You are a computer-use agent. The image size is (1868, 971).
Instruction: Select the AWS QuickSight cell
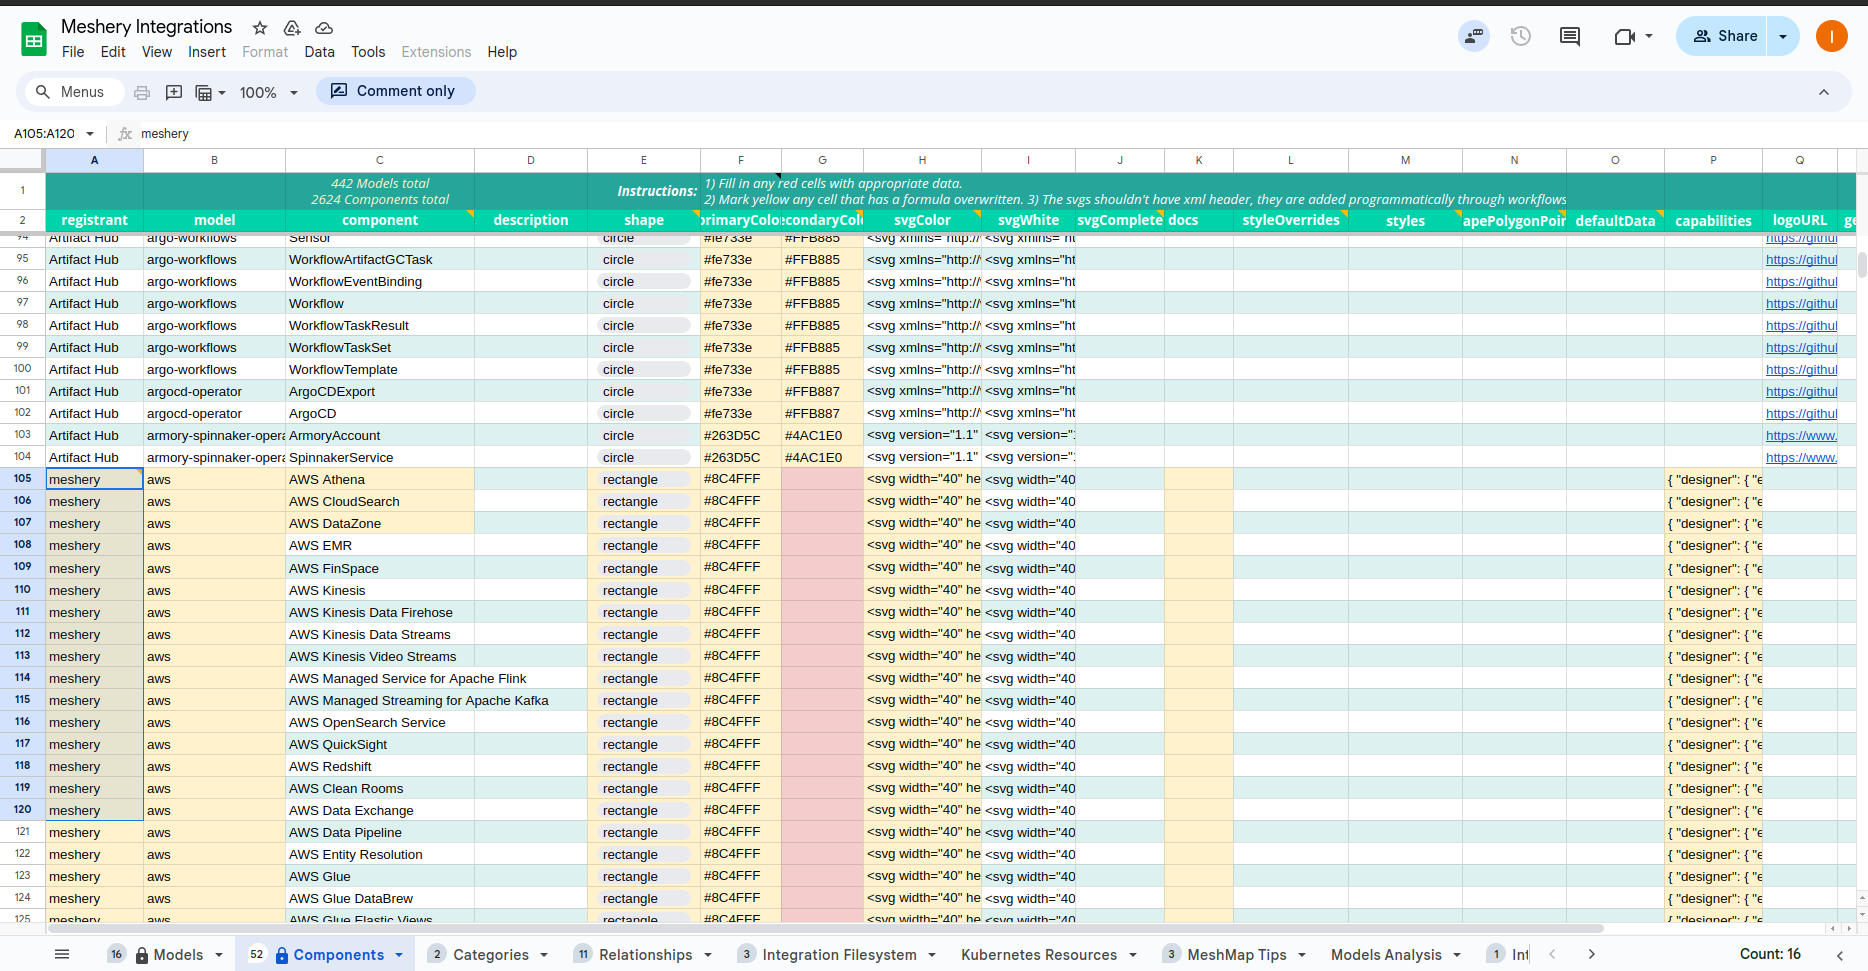[x=380, y=745]
